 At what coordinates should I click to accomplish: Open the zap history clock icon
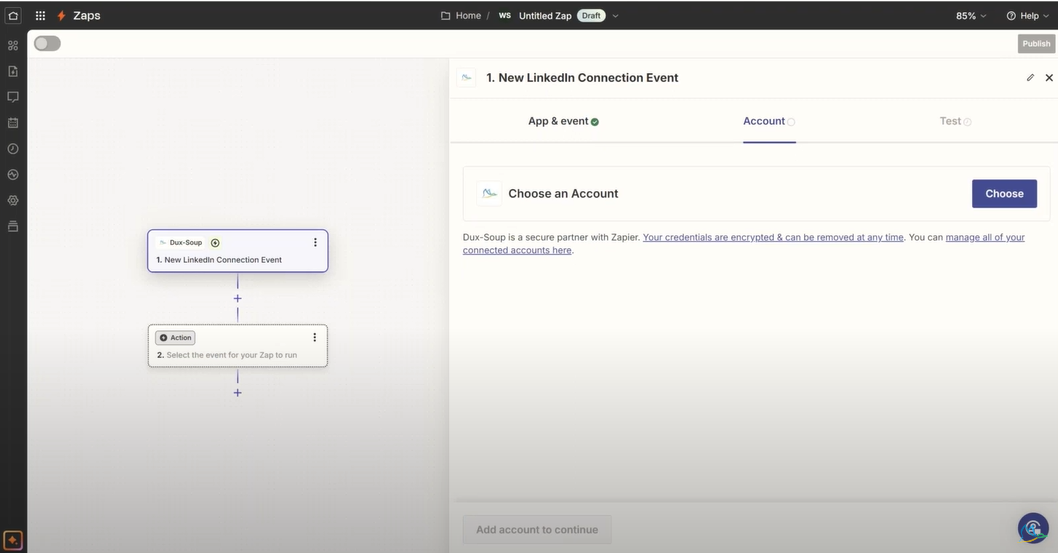click(x=13, y=148)
